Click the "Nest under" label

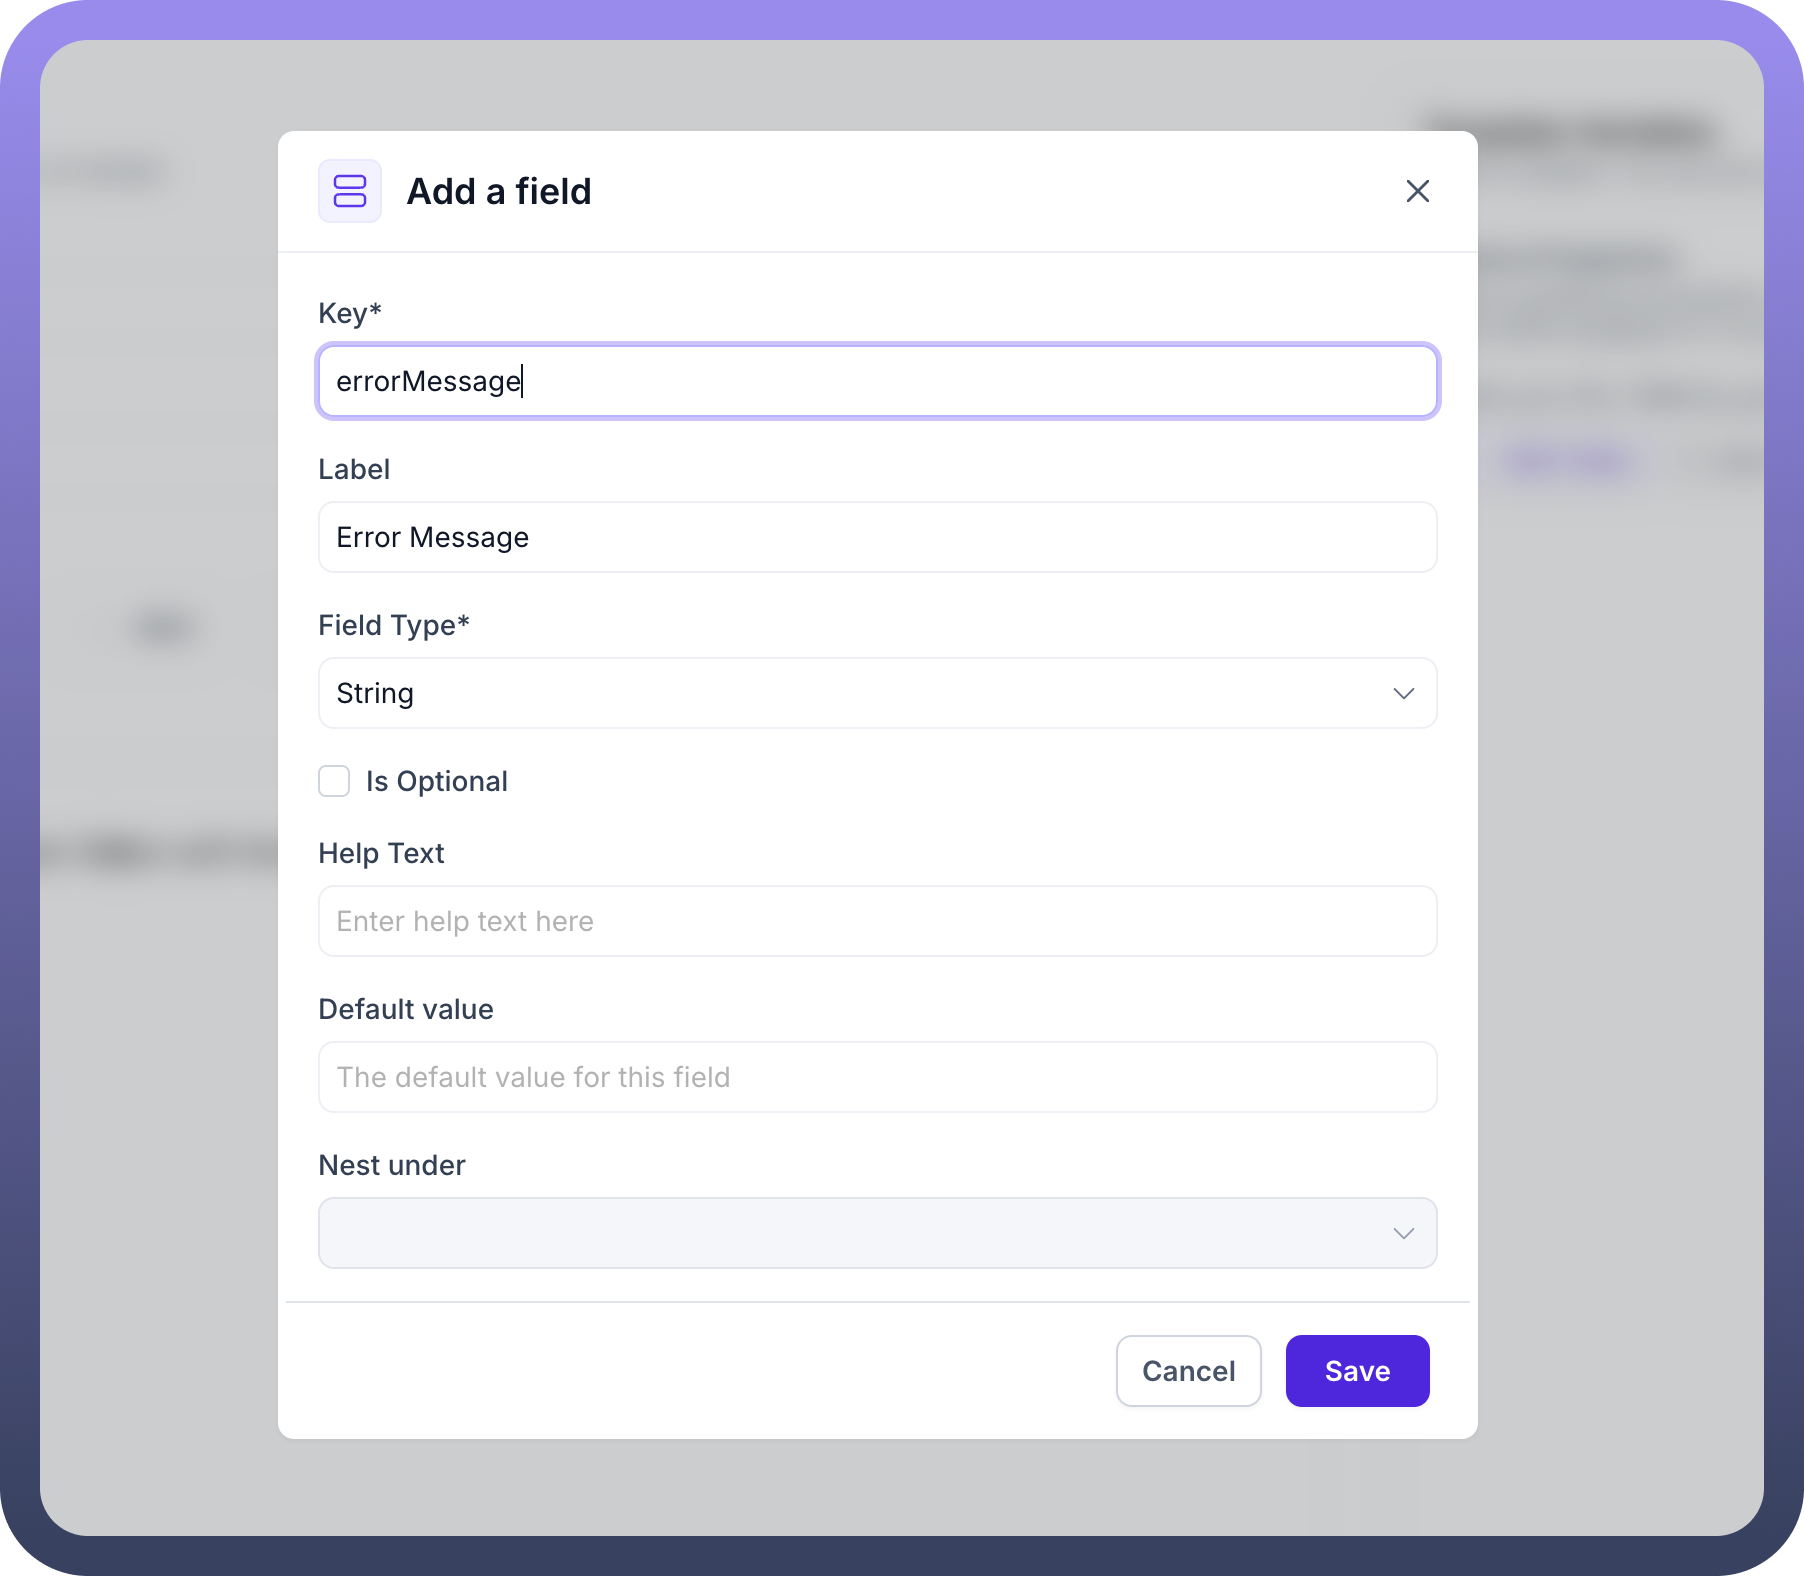coord(391,1165)
